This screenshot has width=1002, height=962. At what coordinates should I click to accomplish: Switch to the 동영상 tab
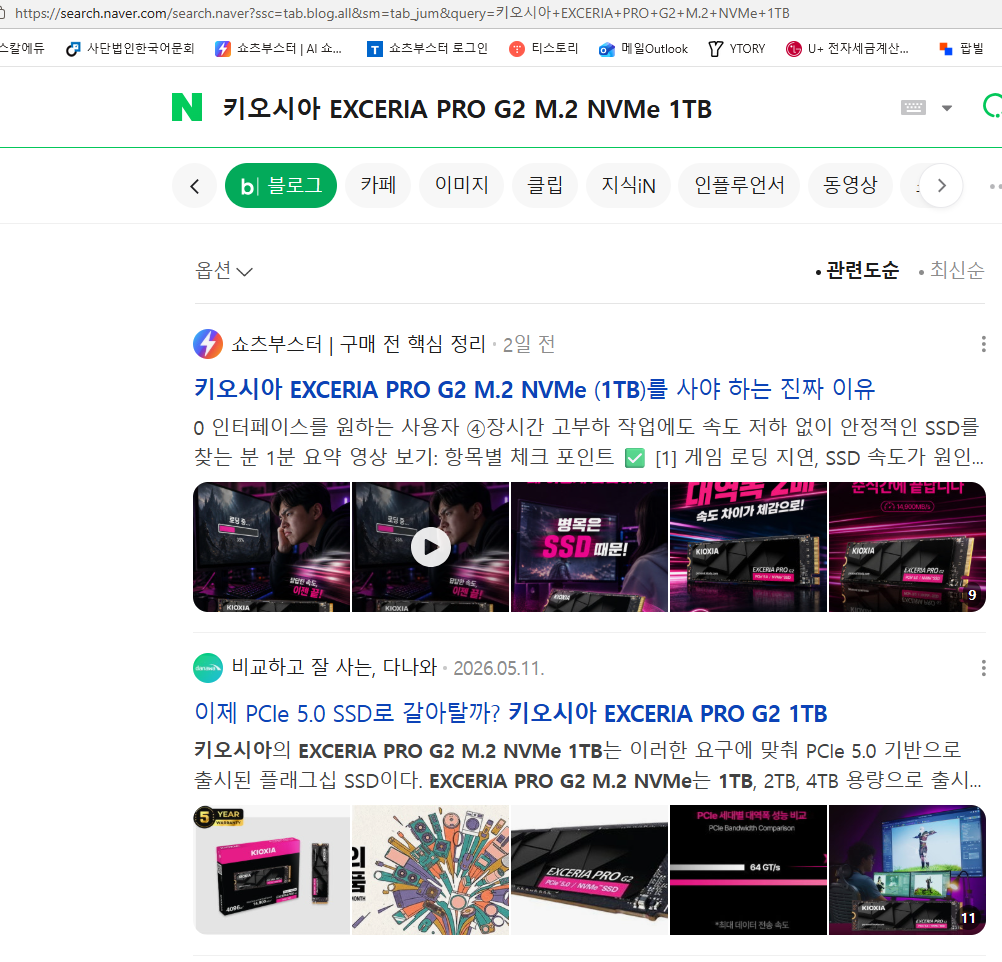click(x=850, y=186)
